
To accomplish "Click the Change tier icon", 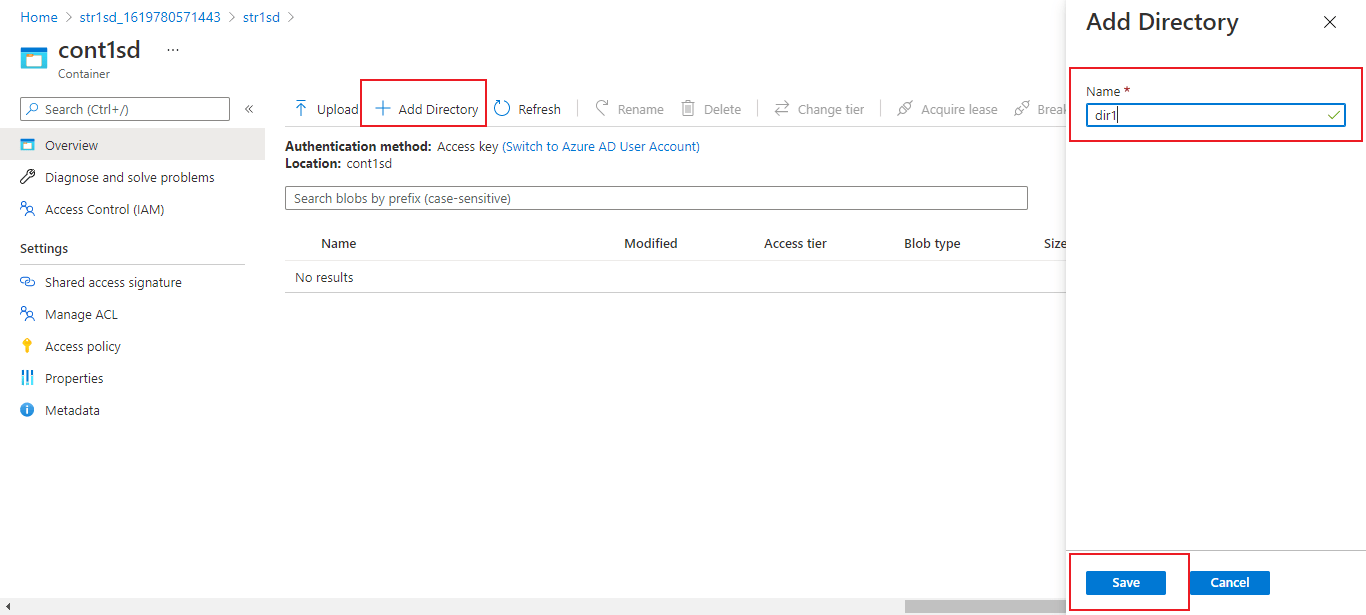I will (781, 108).
